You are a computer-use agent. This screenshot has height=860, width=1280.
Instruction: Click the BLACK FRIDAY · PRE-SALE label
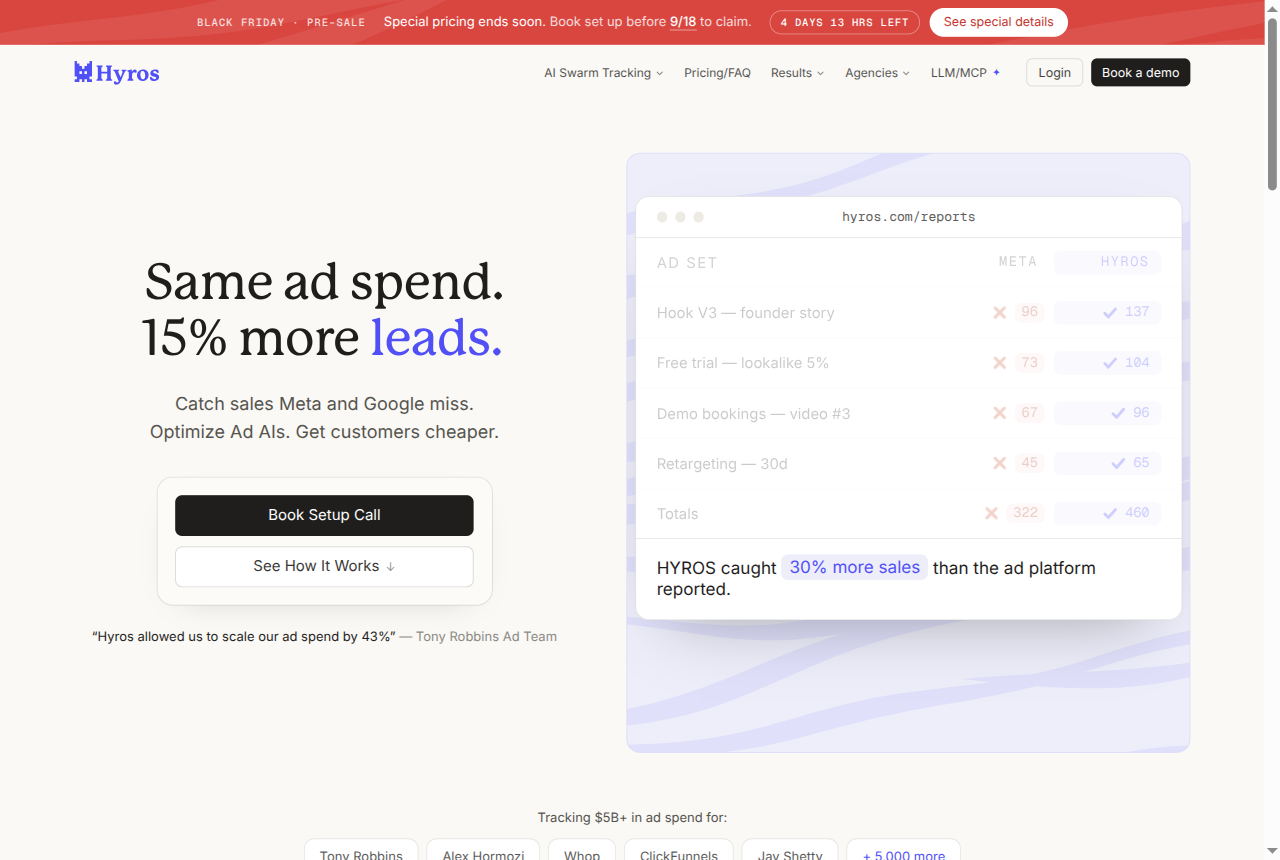point(281,22)
